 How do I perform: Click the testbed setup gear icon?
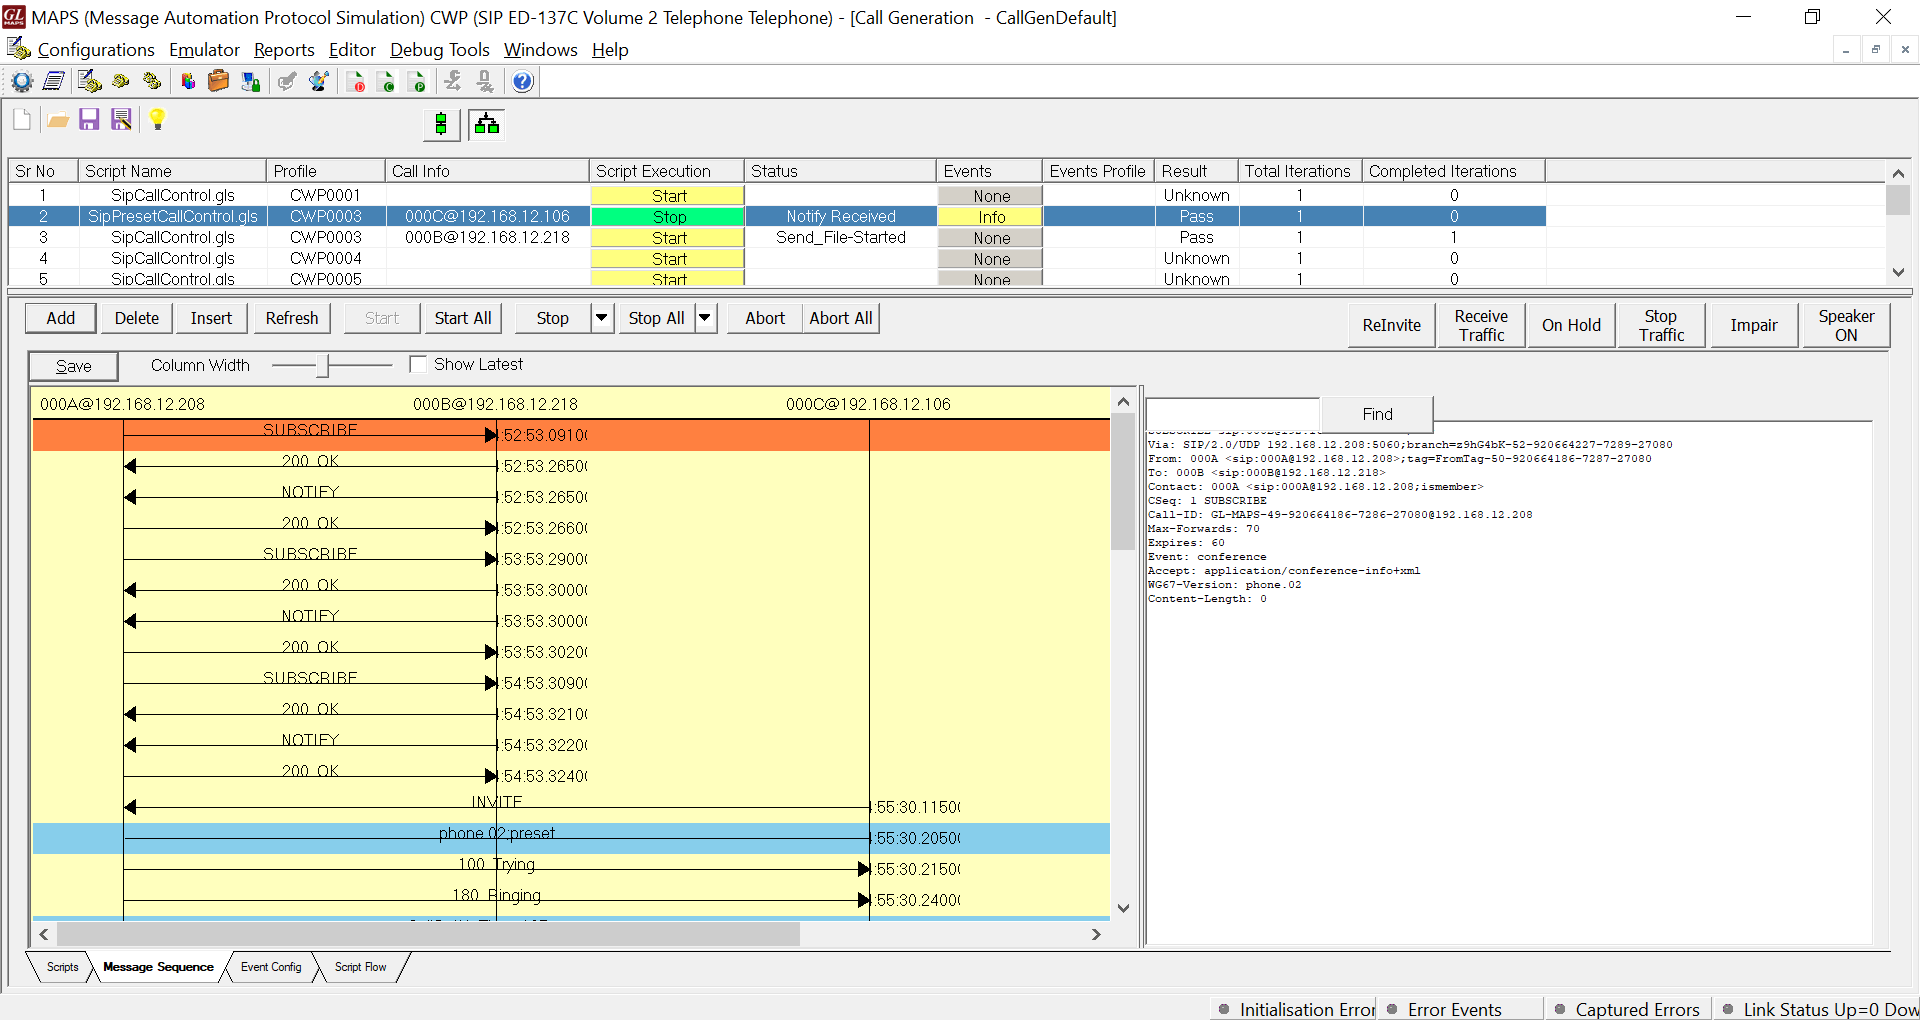click(22, 82)
